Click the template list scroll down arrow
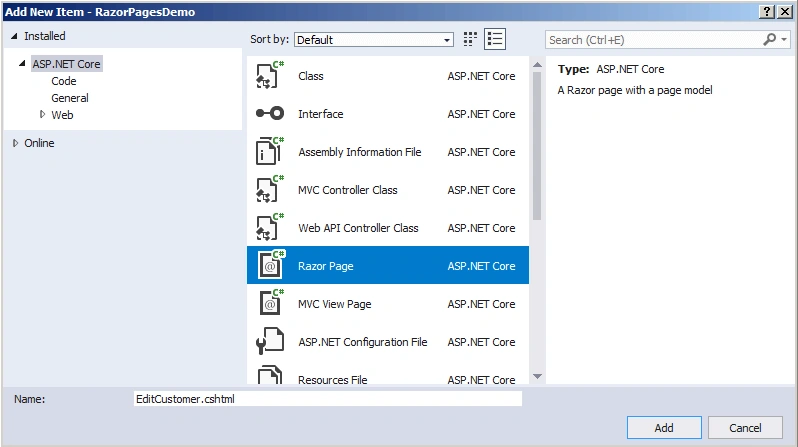The width and height of the screenshot is (798, 447). 537,376
